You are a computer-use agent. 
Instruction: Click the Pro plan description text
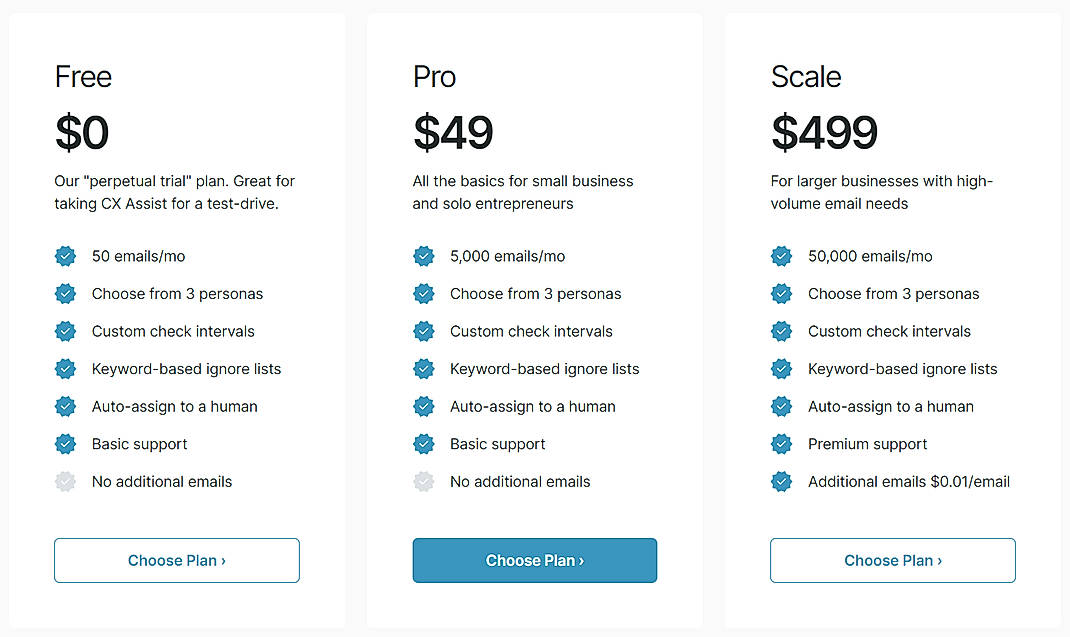pyautogui.click(x=522, y=192)
